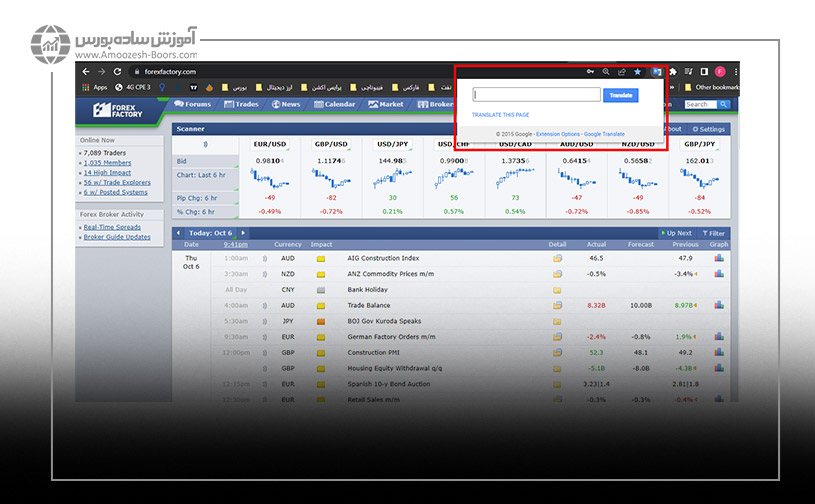Click the Forex Factory logo
Viewport: 815px width, 504px height.
tap(119, 110)
